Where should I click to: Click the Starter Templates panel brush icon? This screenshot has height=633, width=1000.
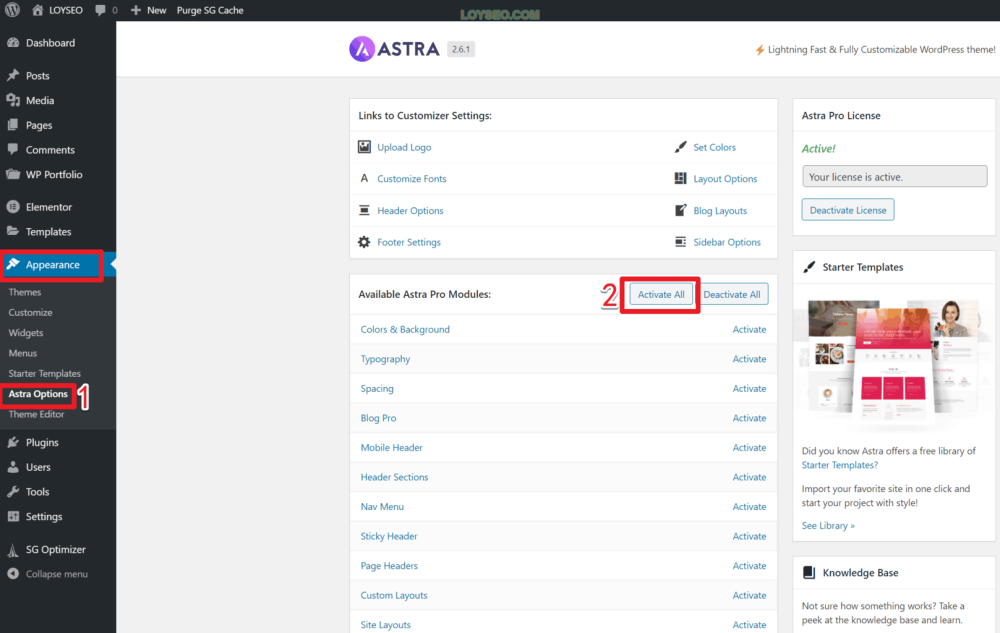pos(809,267)
